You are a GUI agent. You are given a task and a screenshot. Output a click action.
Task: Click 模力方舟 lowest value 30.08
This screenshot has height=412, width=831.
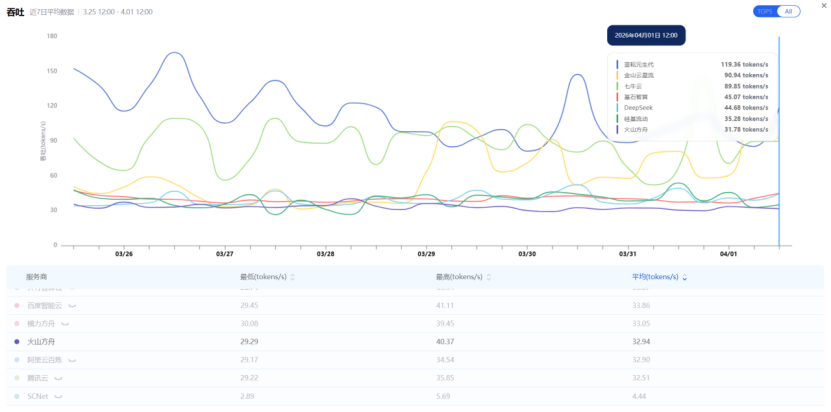[249, 323]
